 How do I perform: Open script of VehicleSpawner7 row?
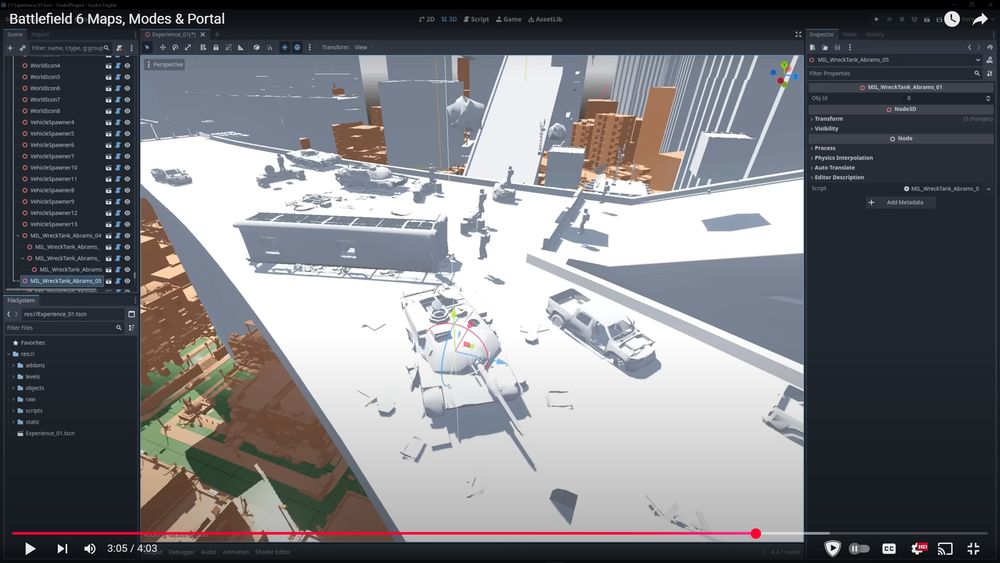pyautogui.click(x=118, y=156)
